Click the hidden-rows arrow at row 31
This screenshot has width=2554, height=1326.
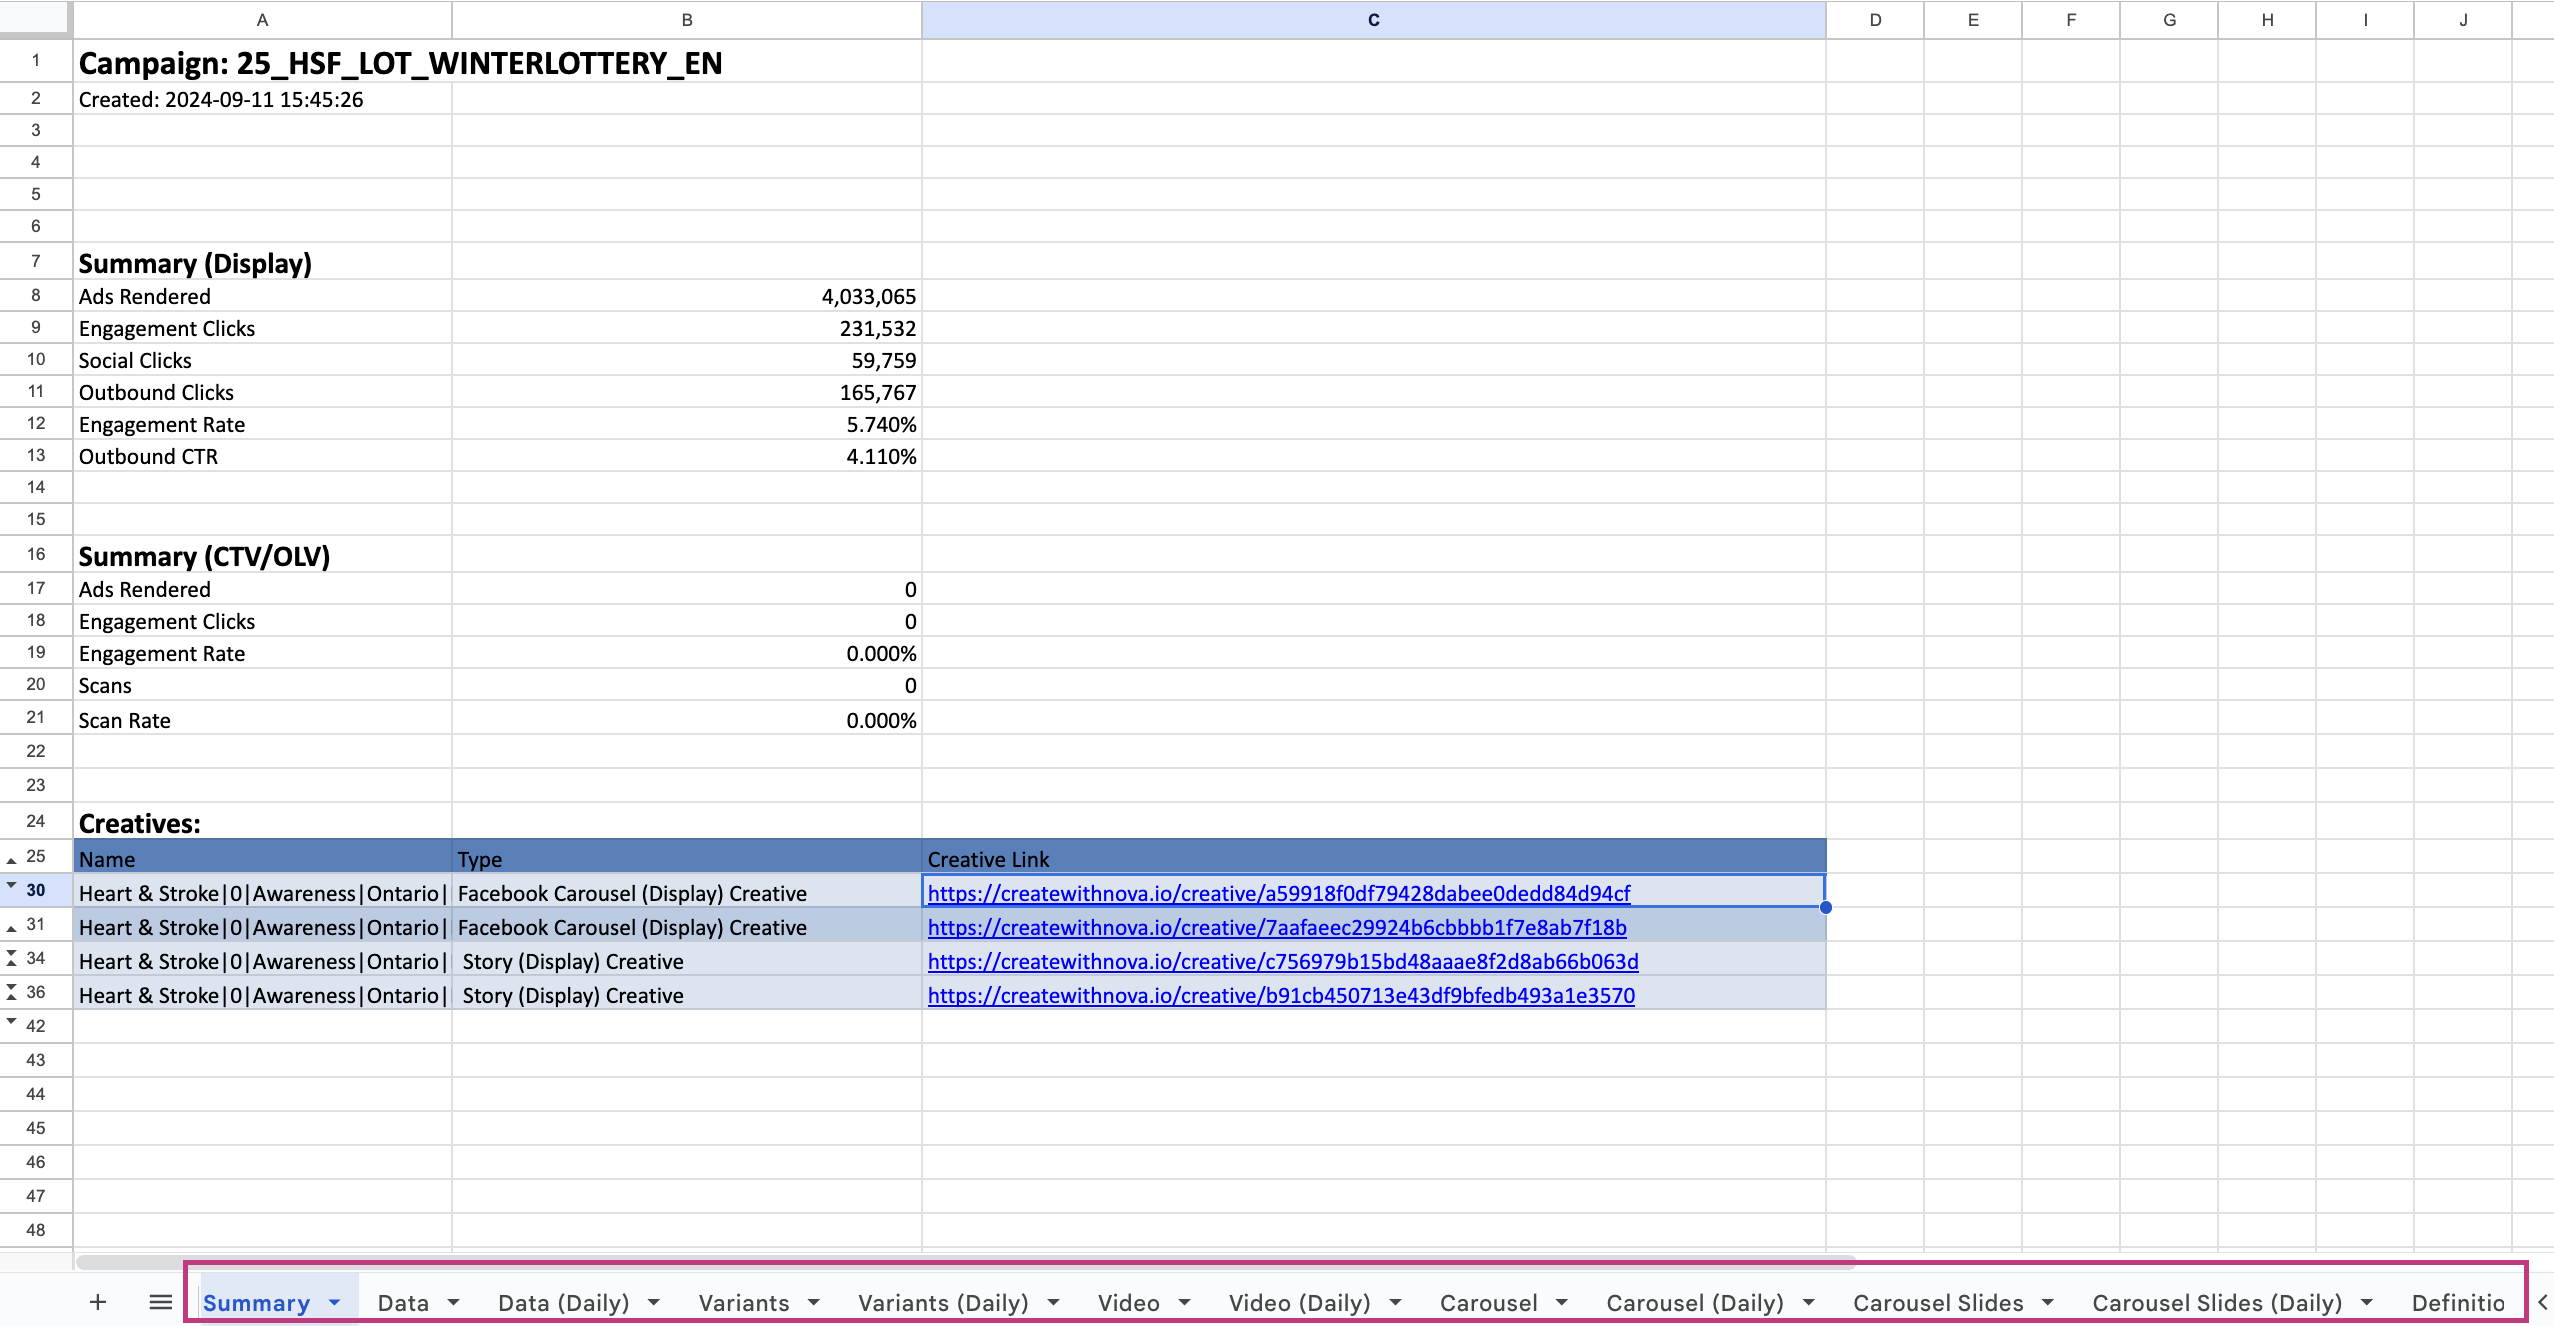(x=11, y=928)
